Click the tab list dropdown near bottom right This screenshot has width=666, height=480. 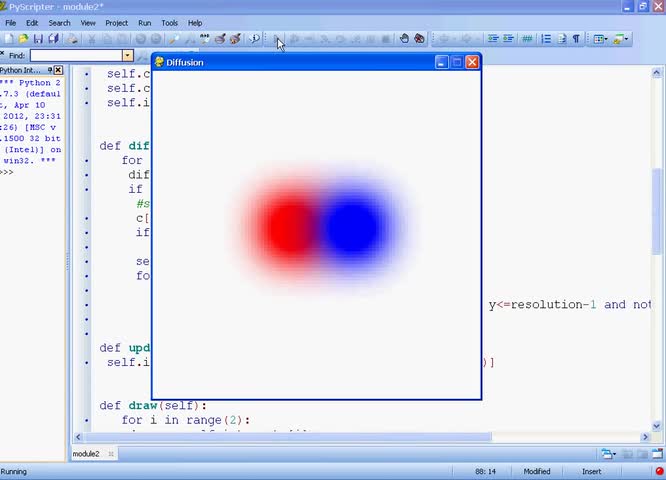[x=608, y=454]
